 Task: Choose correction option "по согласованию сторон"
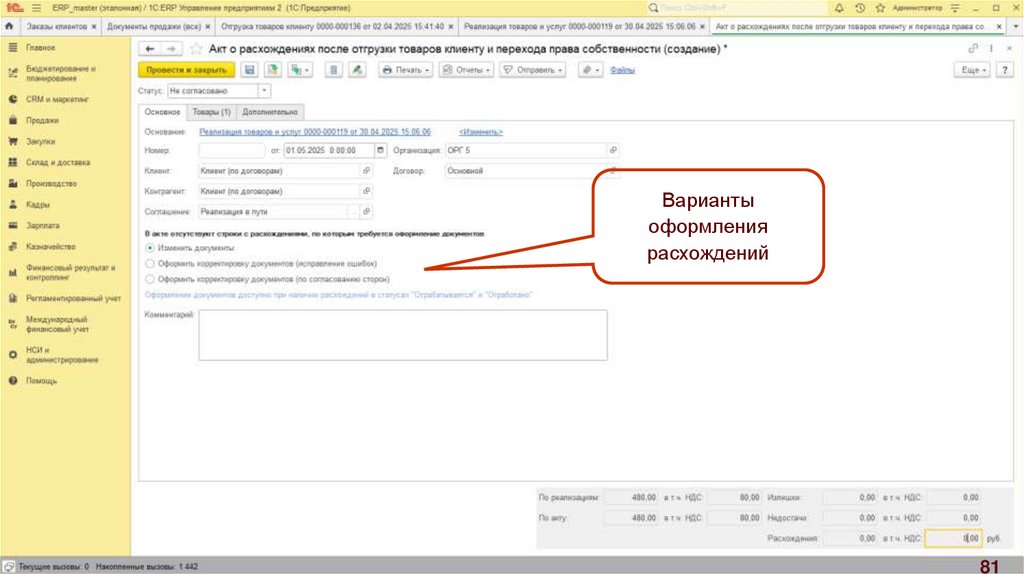[151, 279]
